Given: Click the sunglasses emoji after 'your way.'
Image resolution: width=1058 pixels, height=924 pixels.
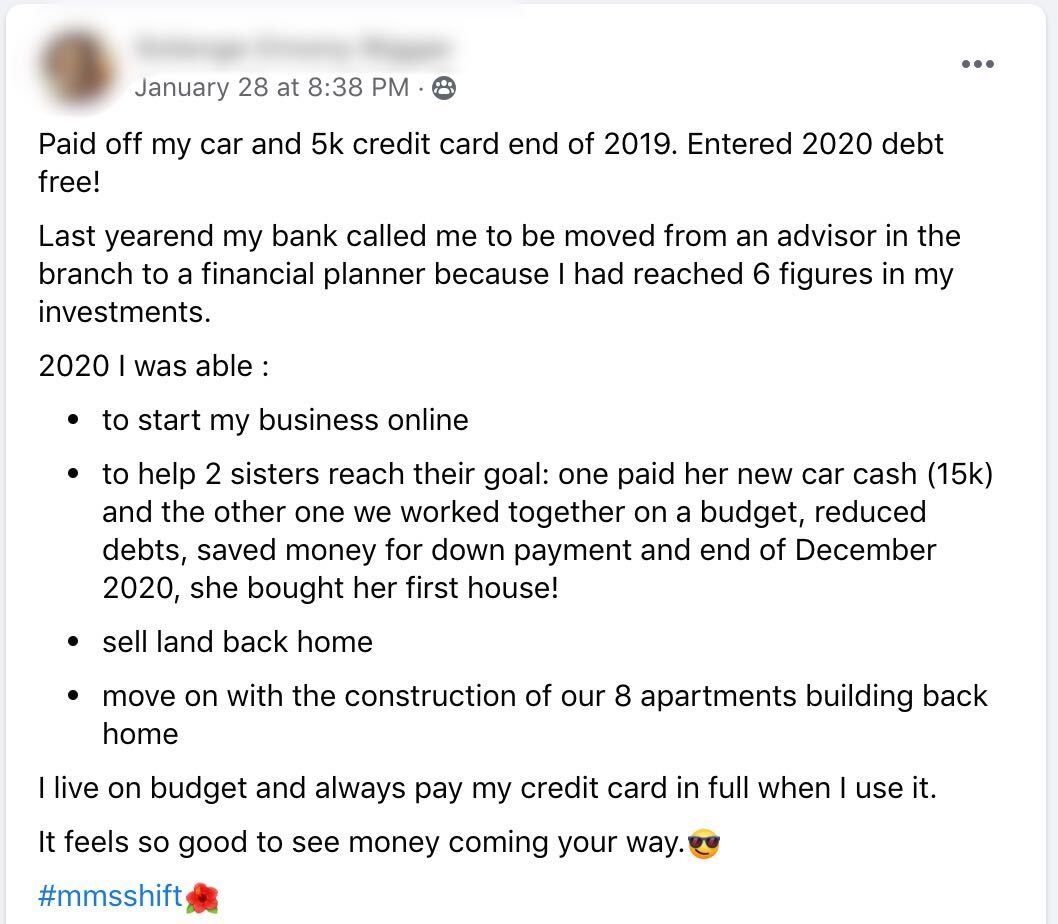Looking at the screenshot, I should [704, 845].
